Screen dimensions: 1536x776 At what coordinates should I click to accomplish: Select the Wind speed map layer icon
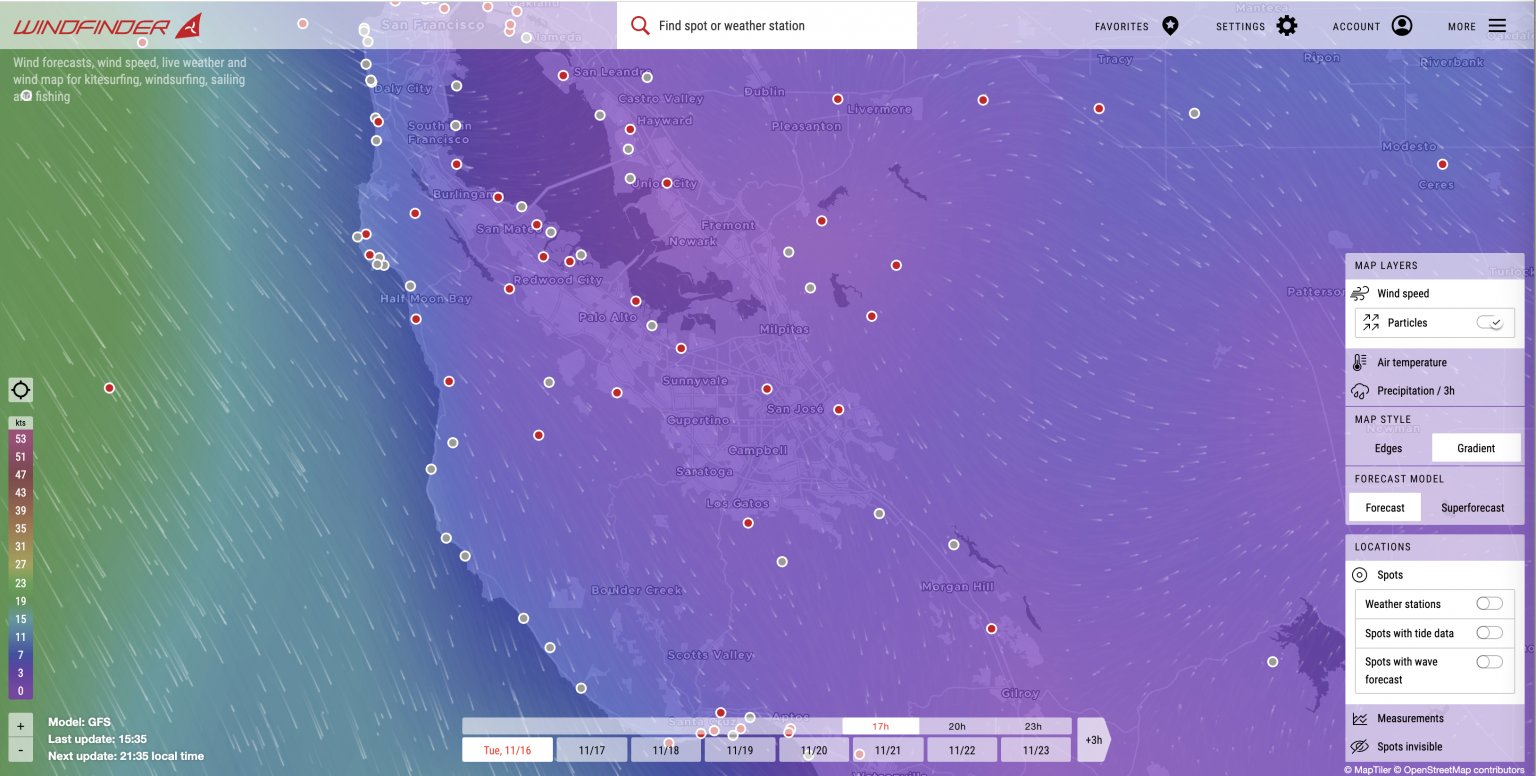(x=1360, y=293)
